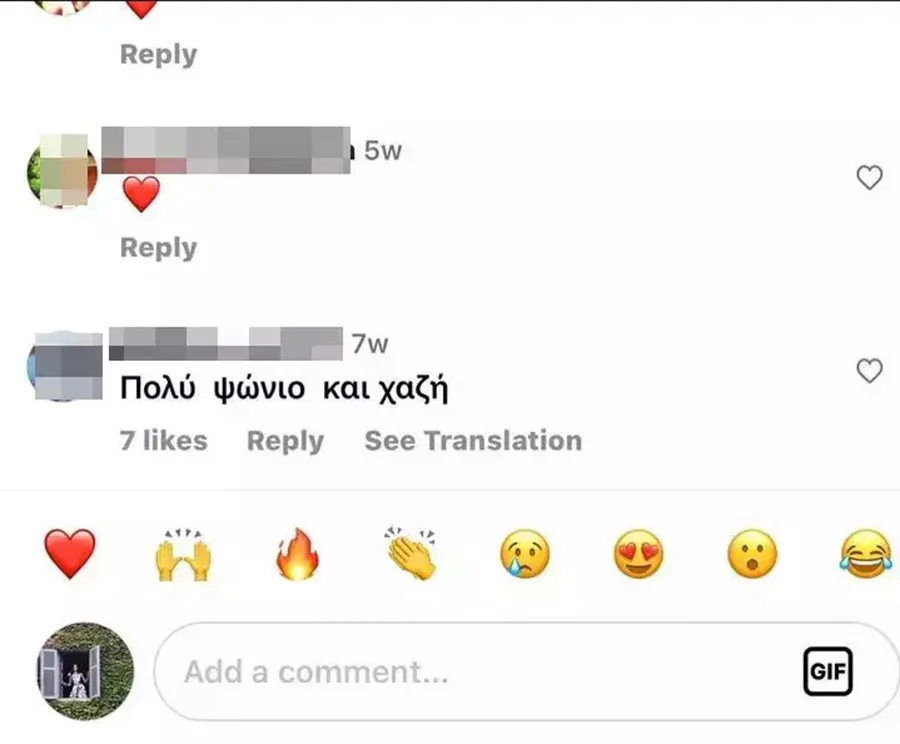View the 7 likes list
The height and width of the screenshot is (744, 900).
(x=164, y=441)
